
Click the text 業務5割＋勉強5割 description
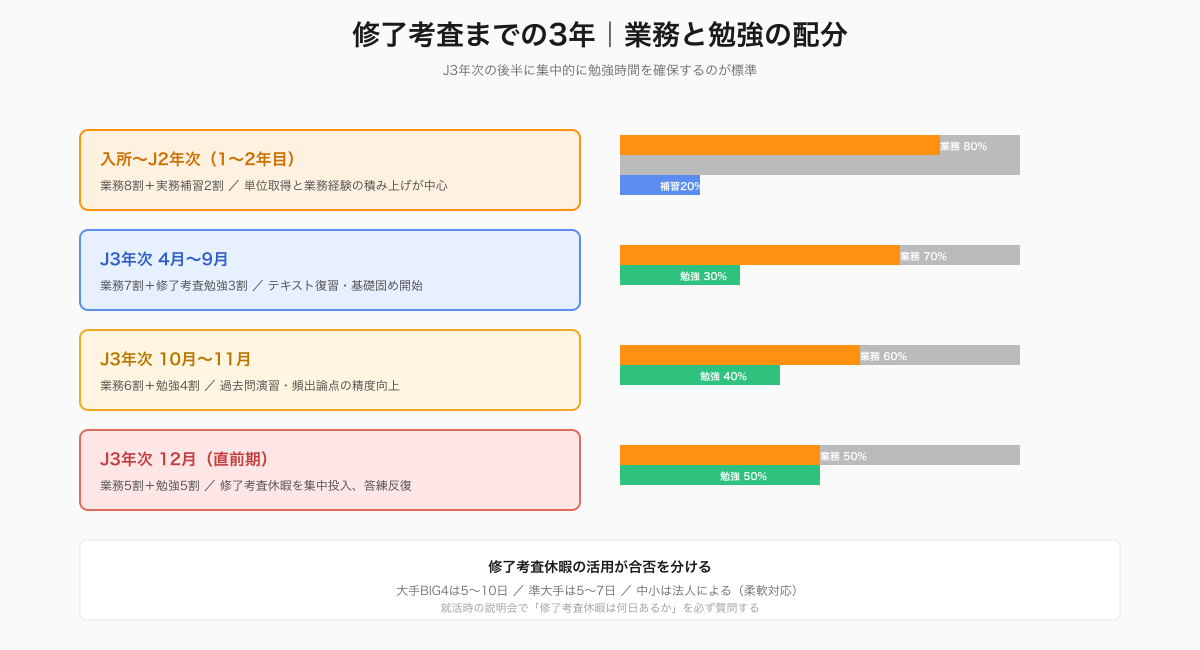pos(256,485)
